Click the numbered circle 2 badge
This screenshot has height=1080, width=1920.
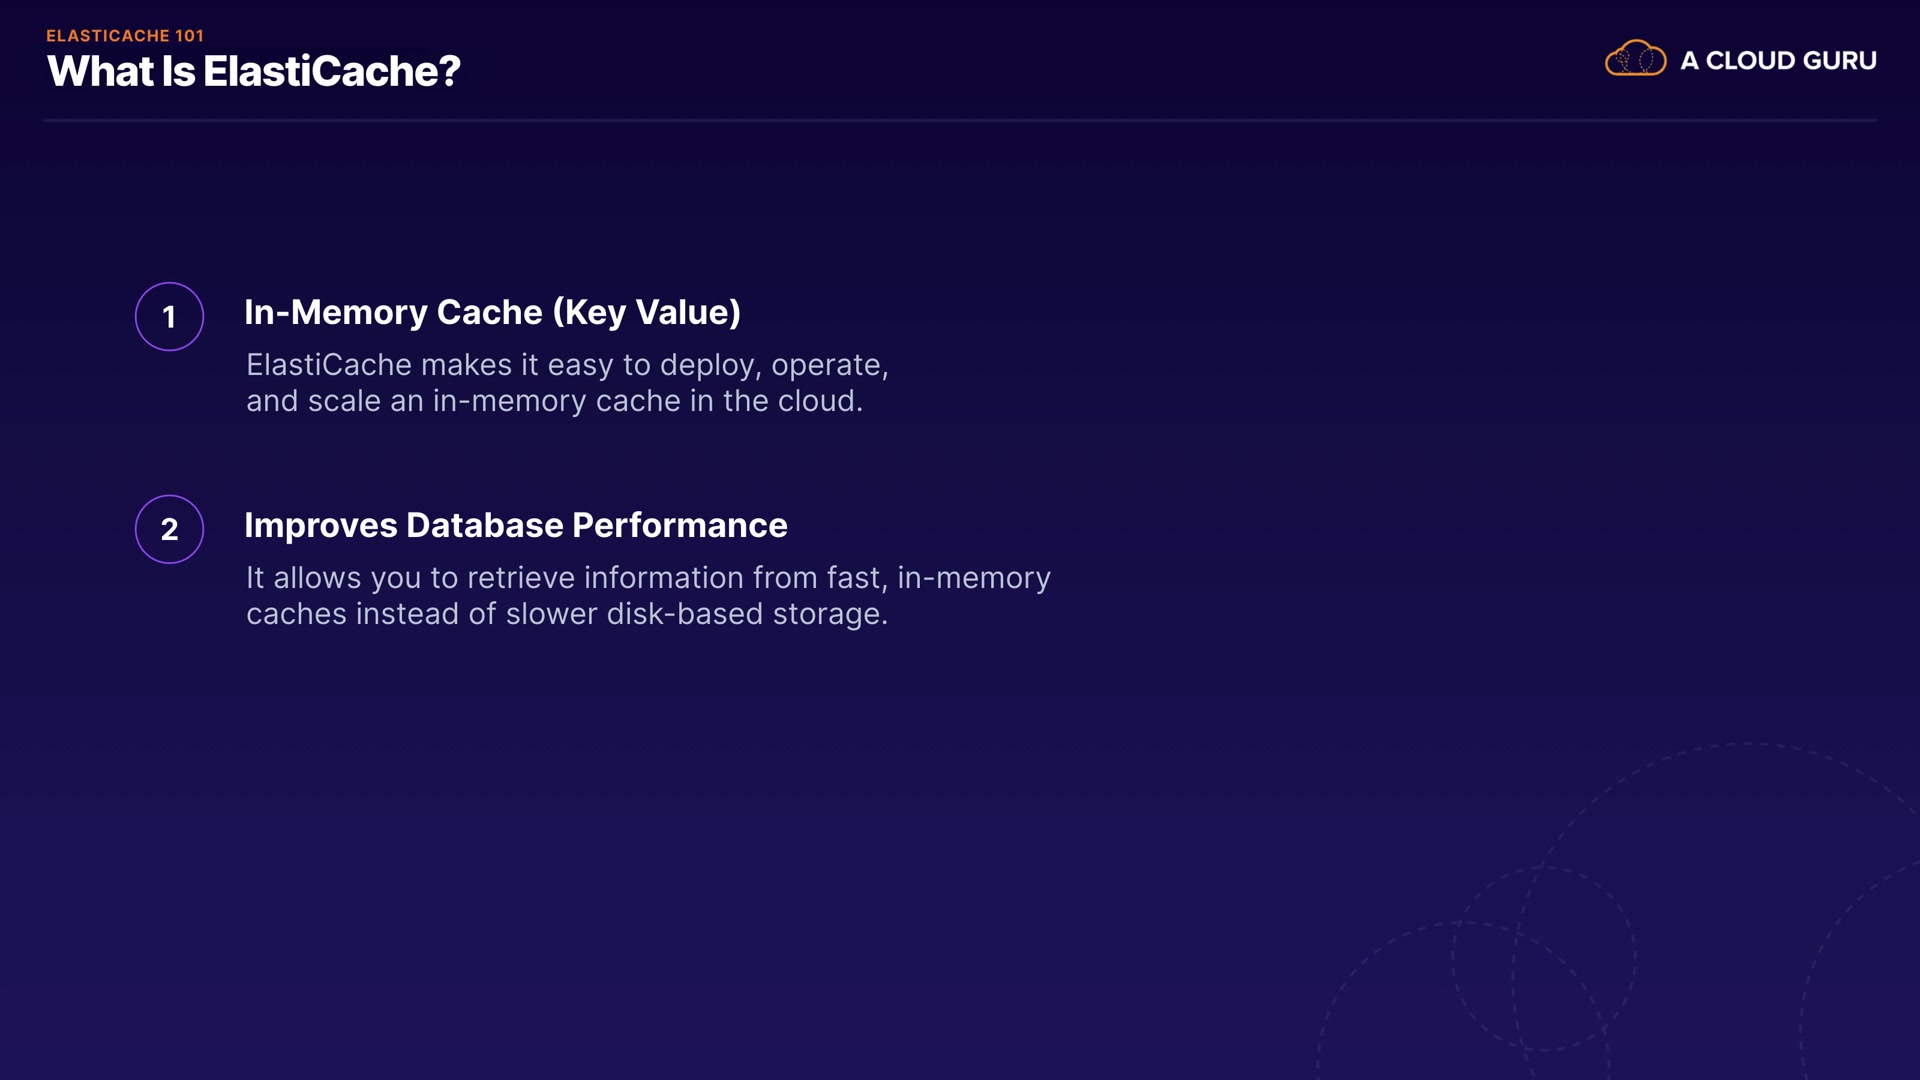coord(169,529)
